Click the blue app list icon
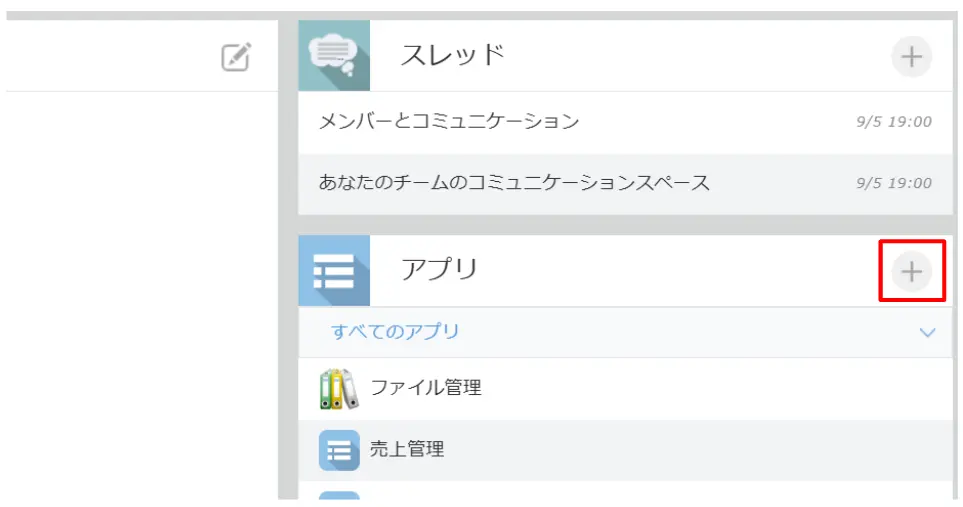The height and width of the screenshot is (507, 963). (334, 271)
